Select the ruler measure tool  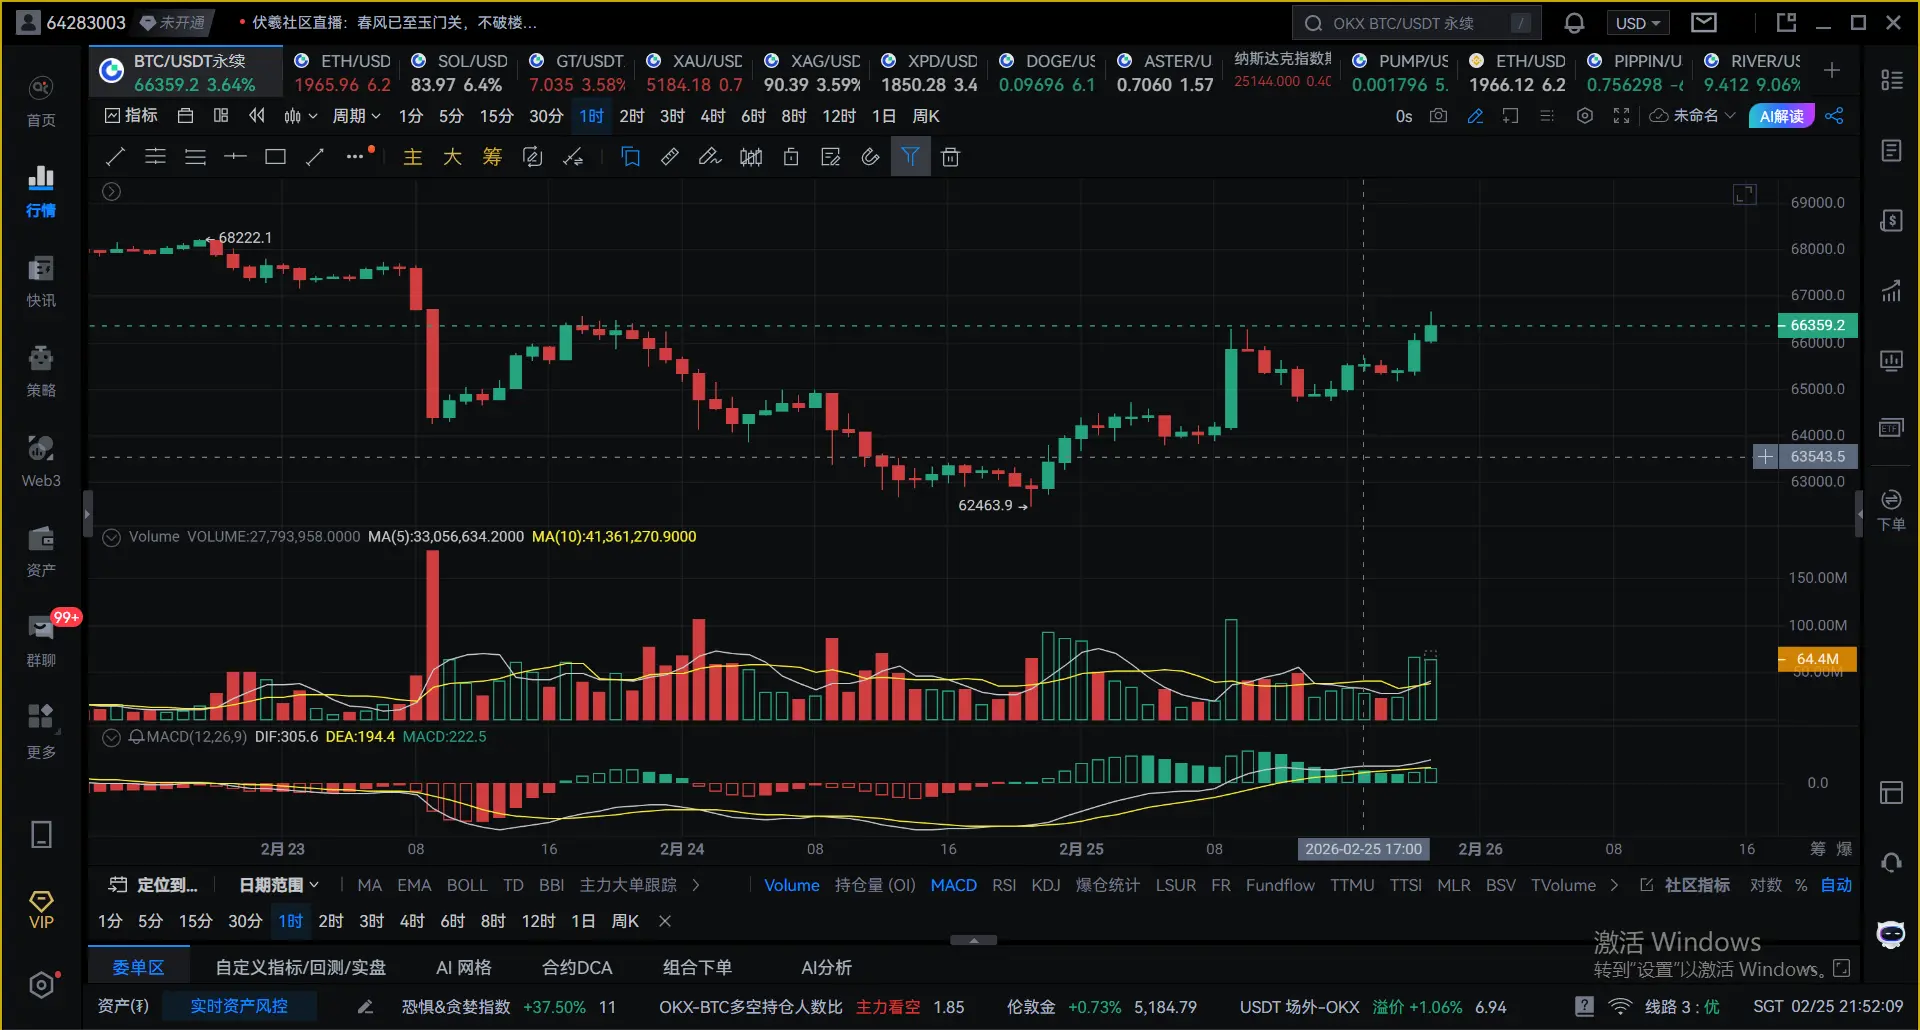(670, 157)
